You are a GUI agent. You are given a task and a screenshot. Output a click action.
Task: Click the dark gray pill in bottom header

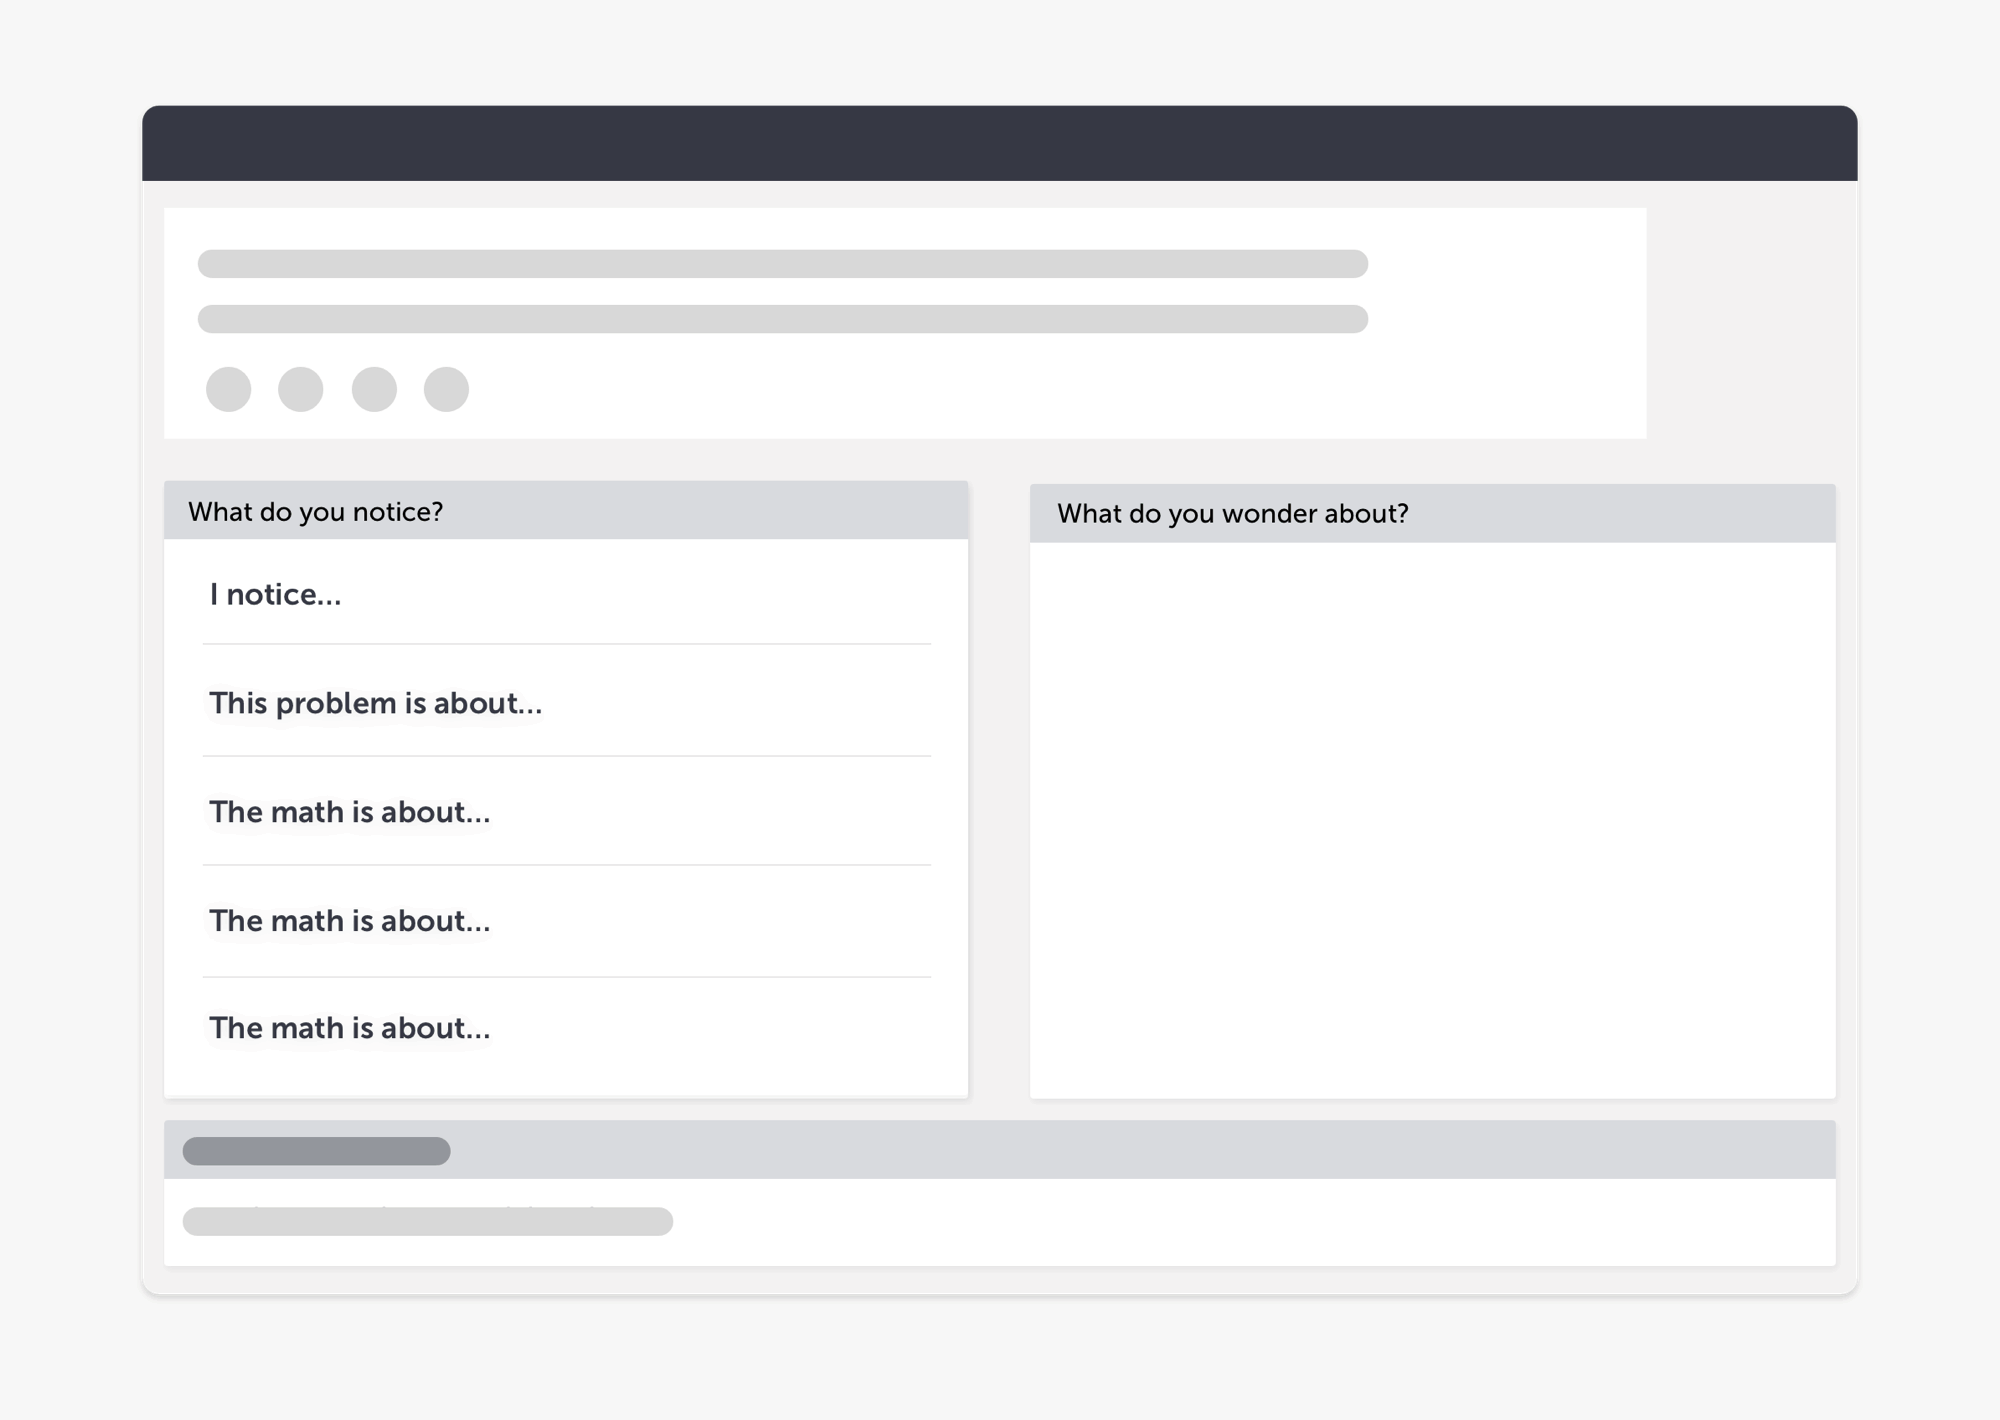316,1151
